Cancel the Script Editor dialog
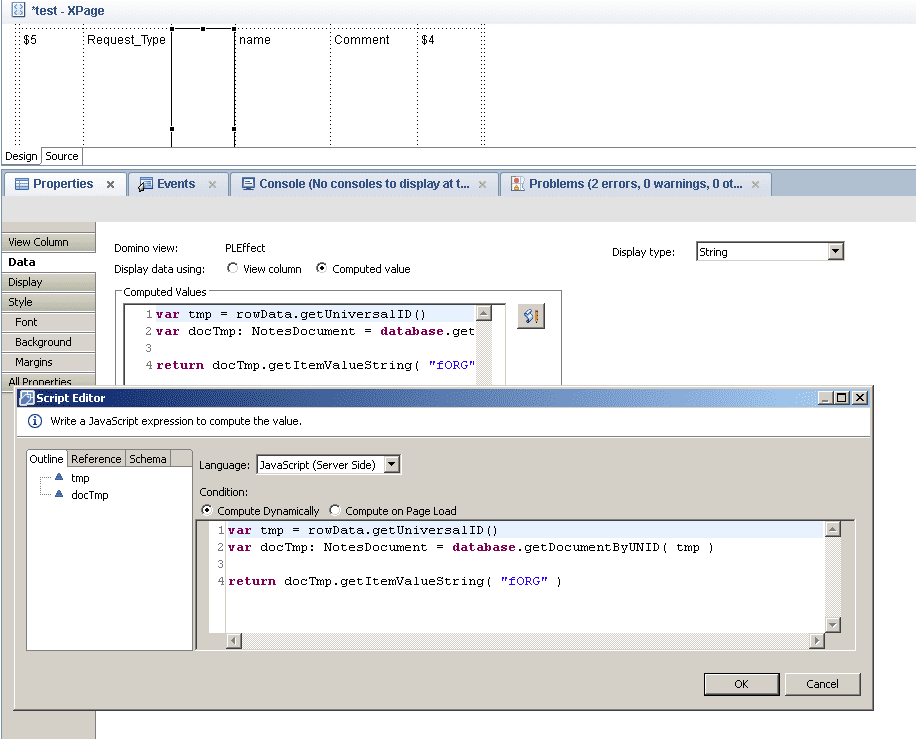The height and width of the screenshot is (739, 916). (822, 684)
